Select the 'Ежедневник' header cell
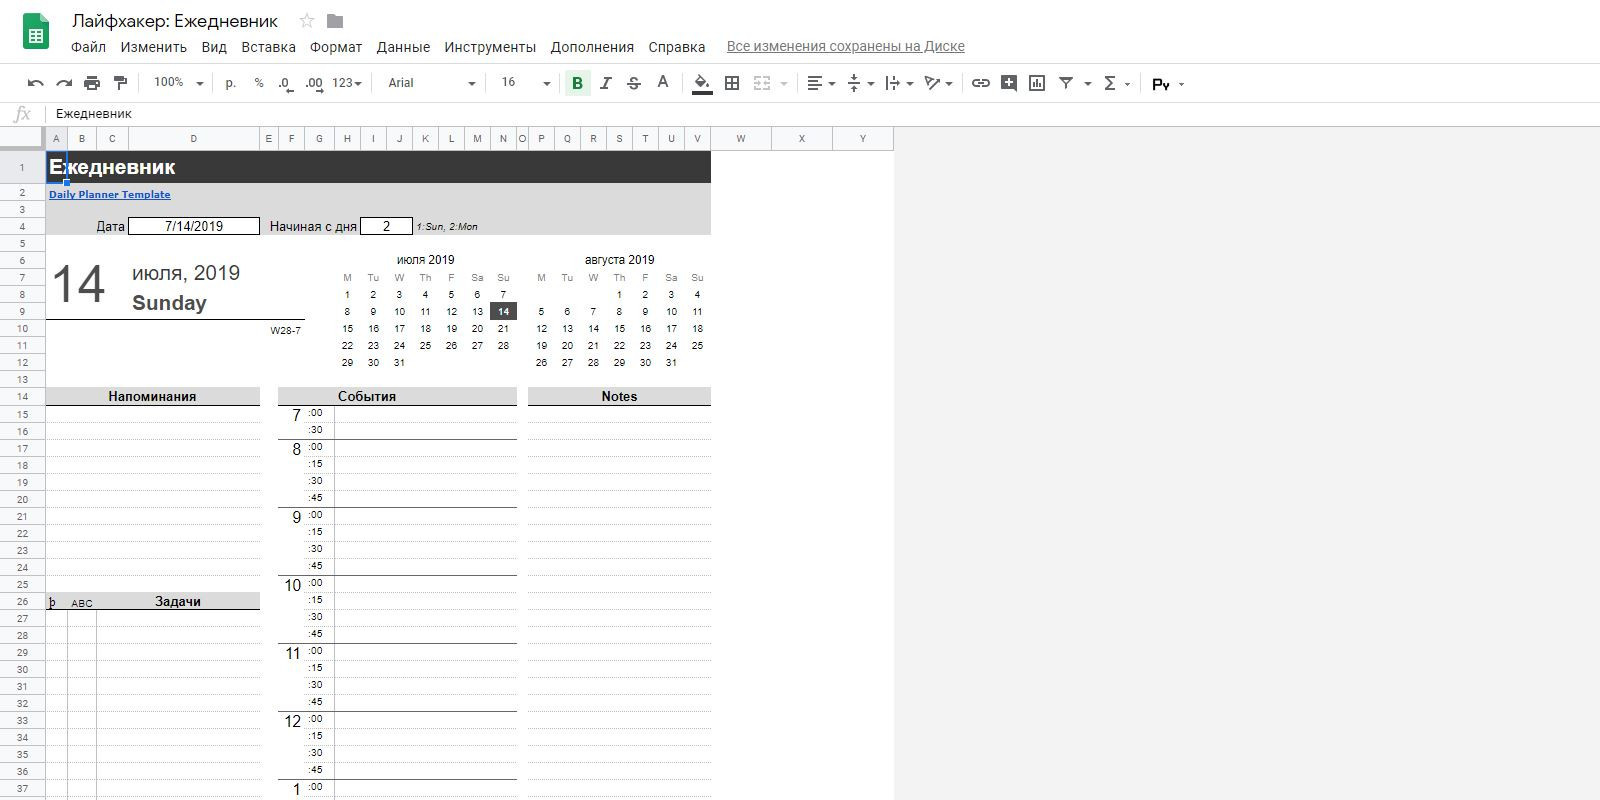 (x=378, y=167)
